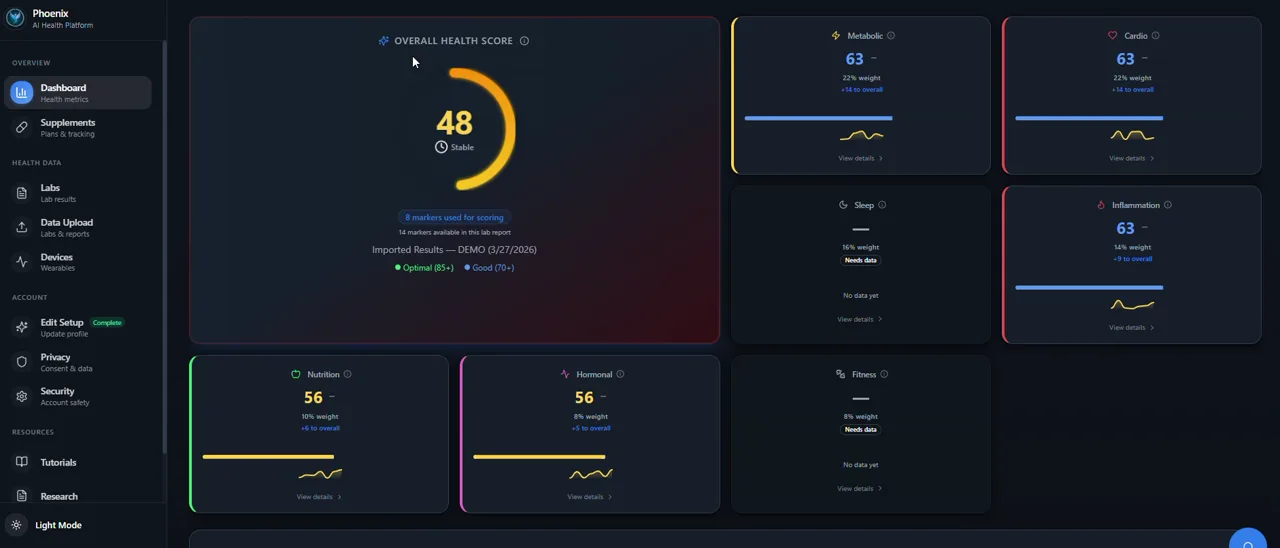Click the Security gear icon
Screen dimensions: 1280x548
(x=21, y=396)
